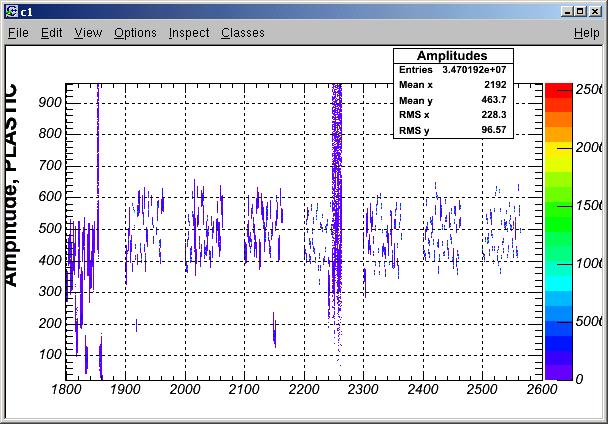Click x-axis label 2600
Screen dimensions: 608x424
[x=542, y=389]
